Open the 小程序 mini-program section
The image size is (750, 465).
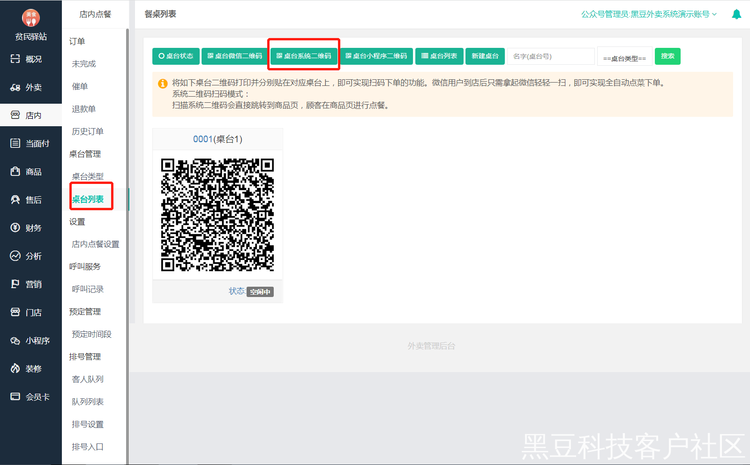tap(30, 341)
